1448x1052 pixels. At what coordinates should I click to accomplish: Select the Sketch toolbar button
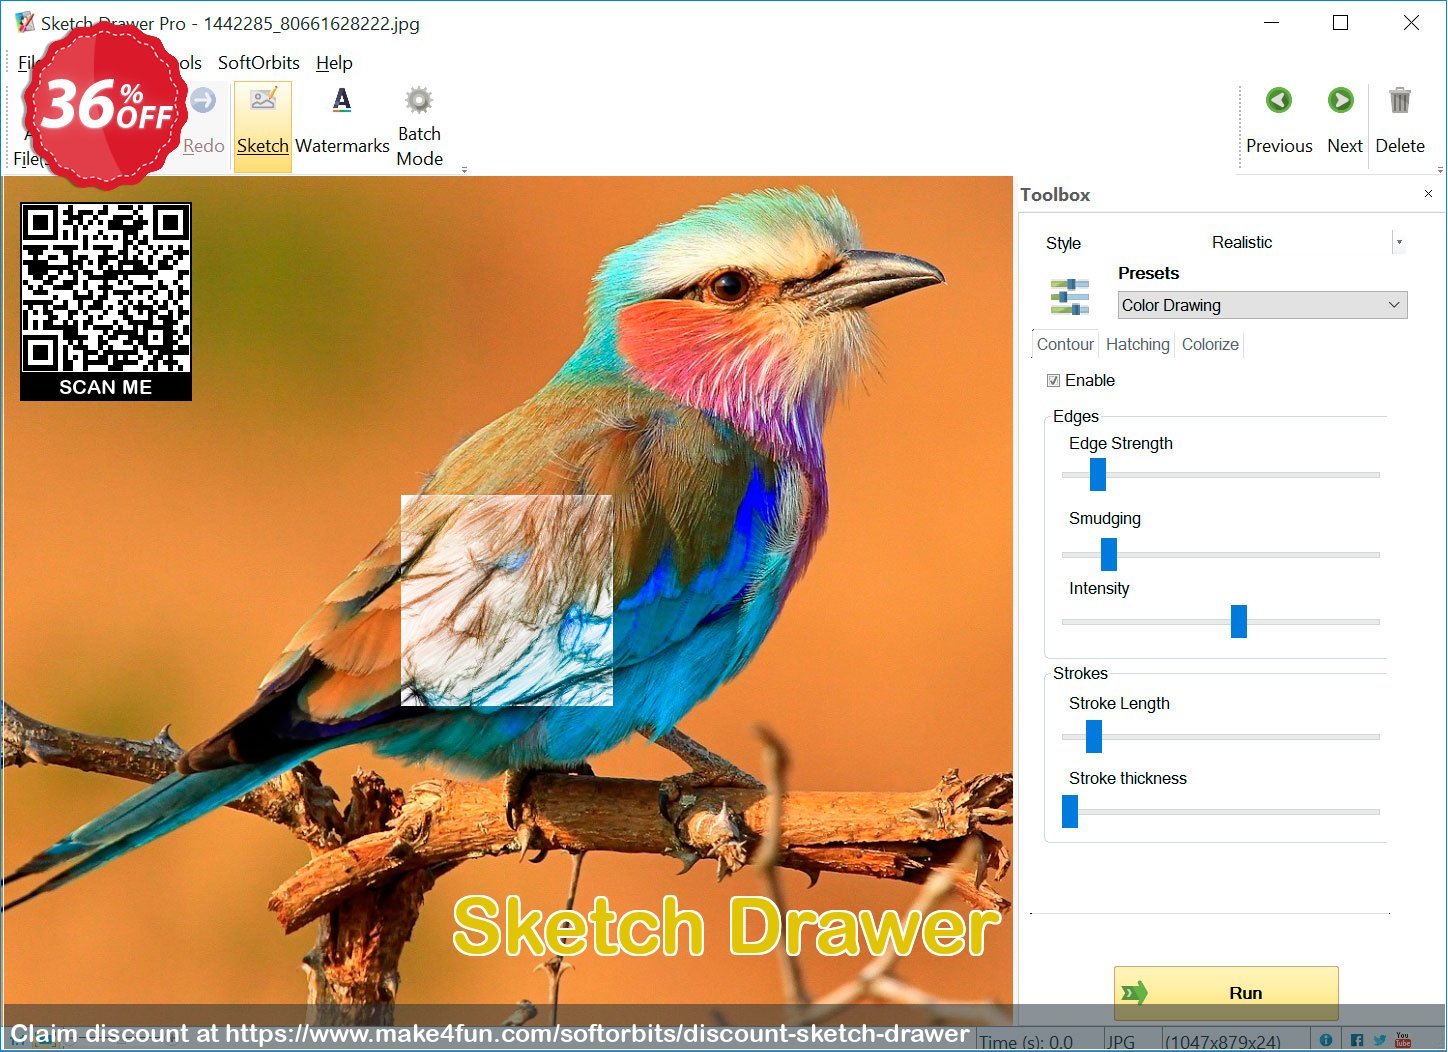tap(263, 126)
